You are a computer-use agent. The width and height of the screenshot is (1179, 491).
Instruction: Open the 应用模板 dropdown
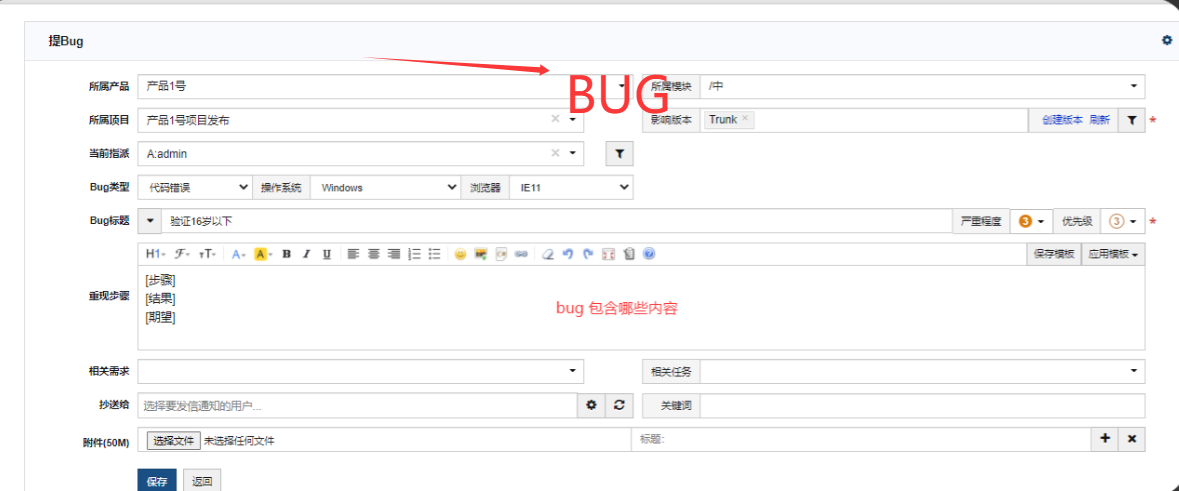[x=1114, y=254]
